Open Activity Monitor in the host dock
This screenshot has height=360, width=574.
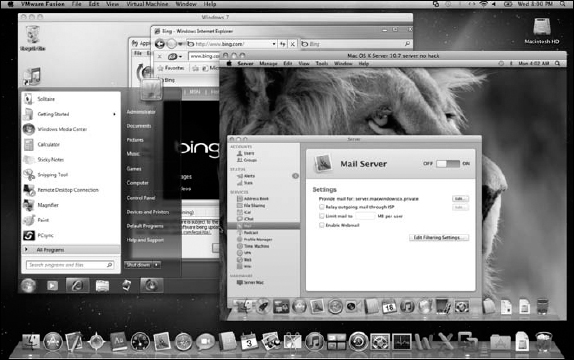point(402,342)
